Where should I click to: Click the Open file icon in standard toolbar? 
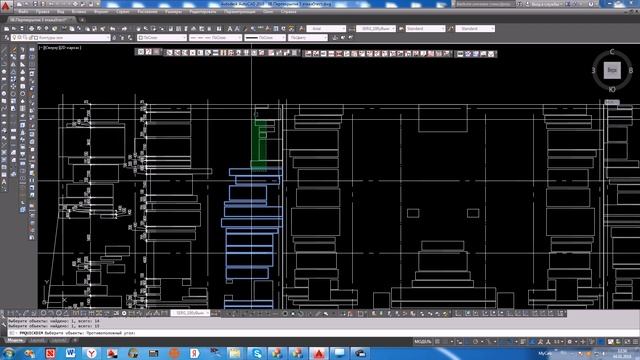point(14,29)
